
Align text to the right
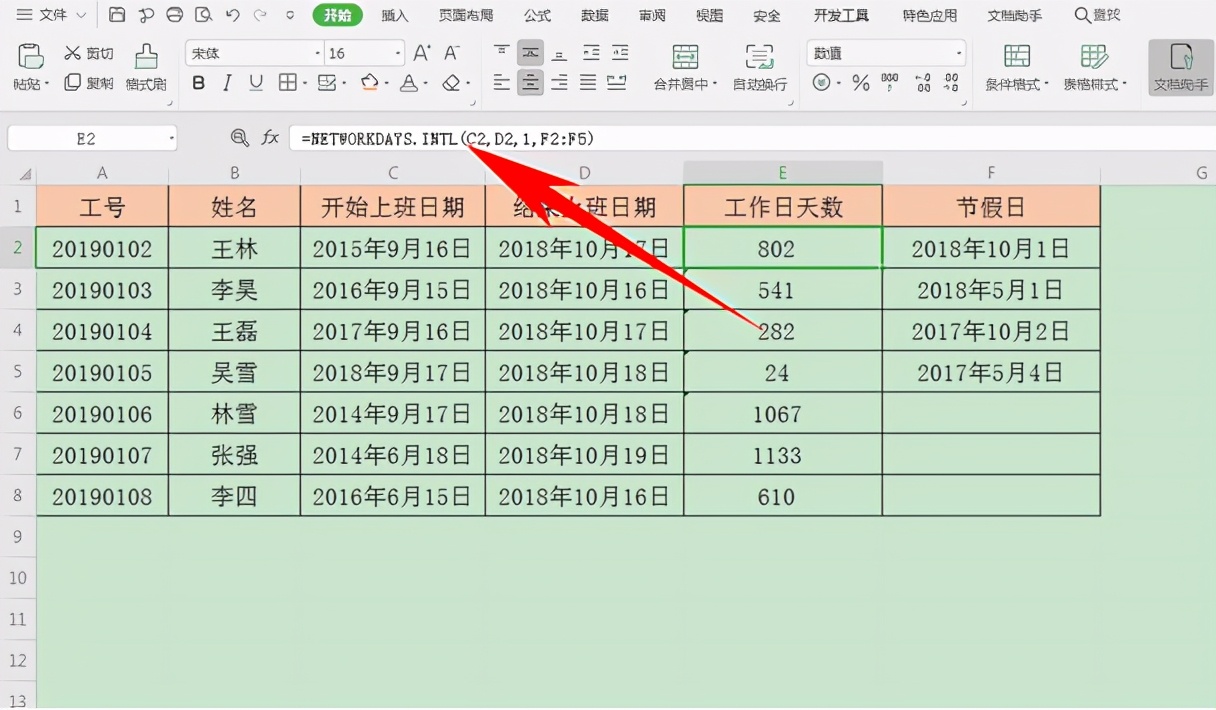pos(560,83)
